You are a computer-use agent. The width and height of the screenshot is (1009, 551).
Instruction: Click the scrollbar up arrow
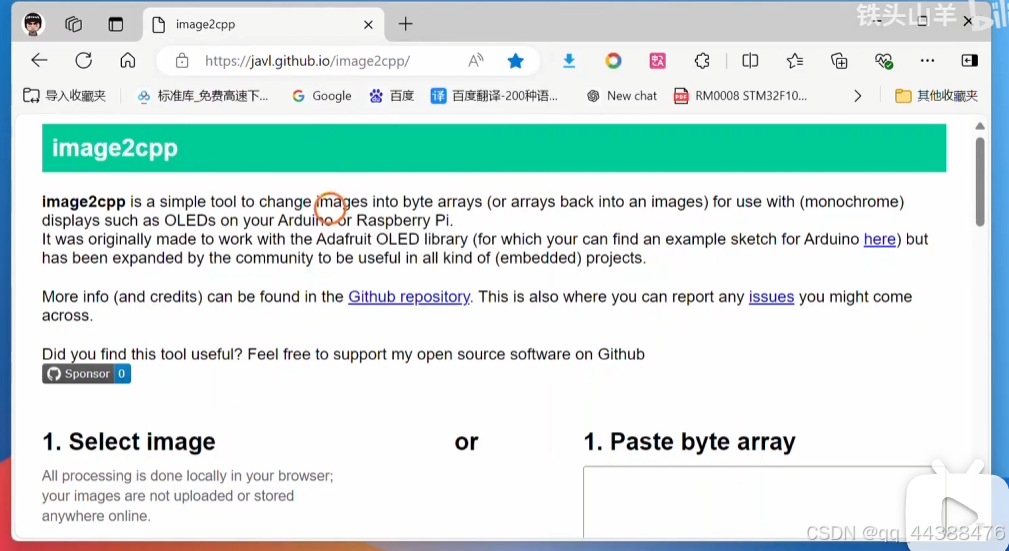[x=979, y=126]
